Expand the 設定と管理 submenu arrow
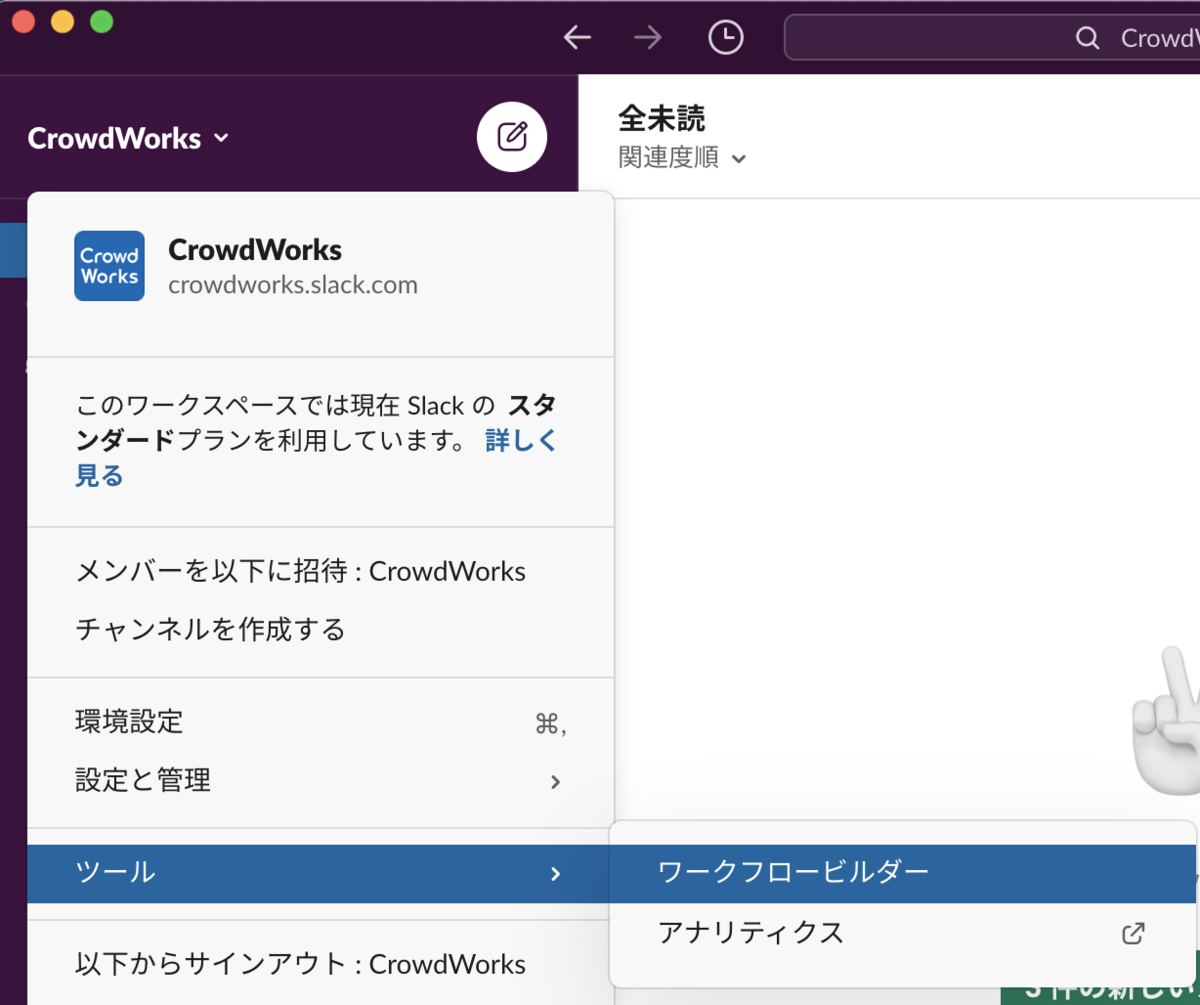1200x1005 pixels. (x=555, y=781)
